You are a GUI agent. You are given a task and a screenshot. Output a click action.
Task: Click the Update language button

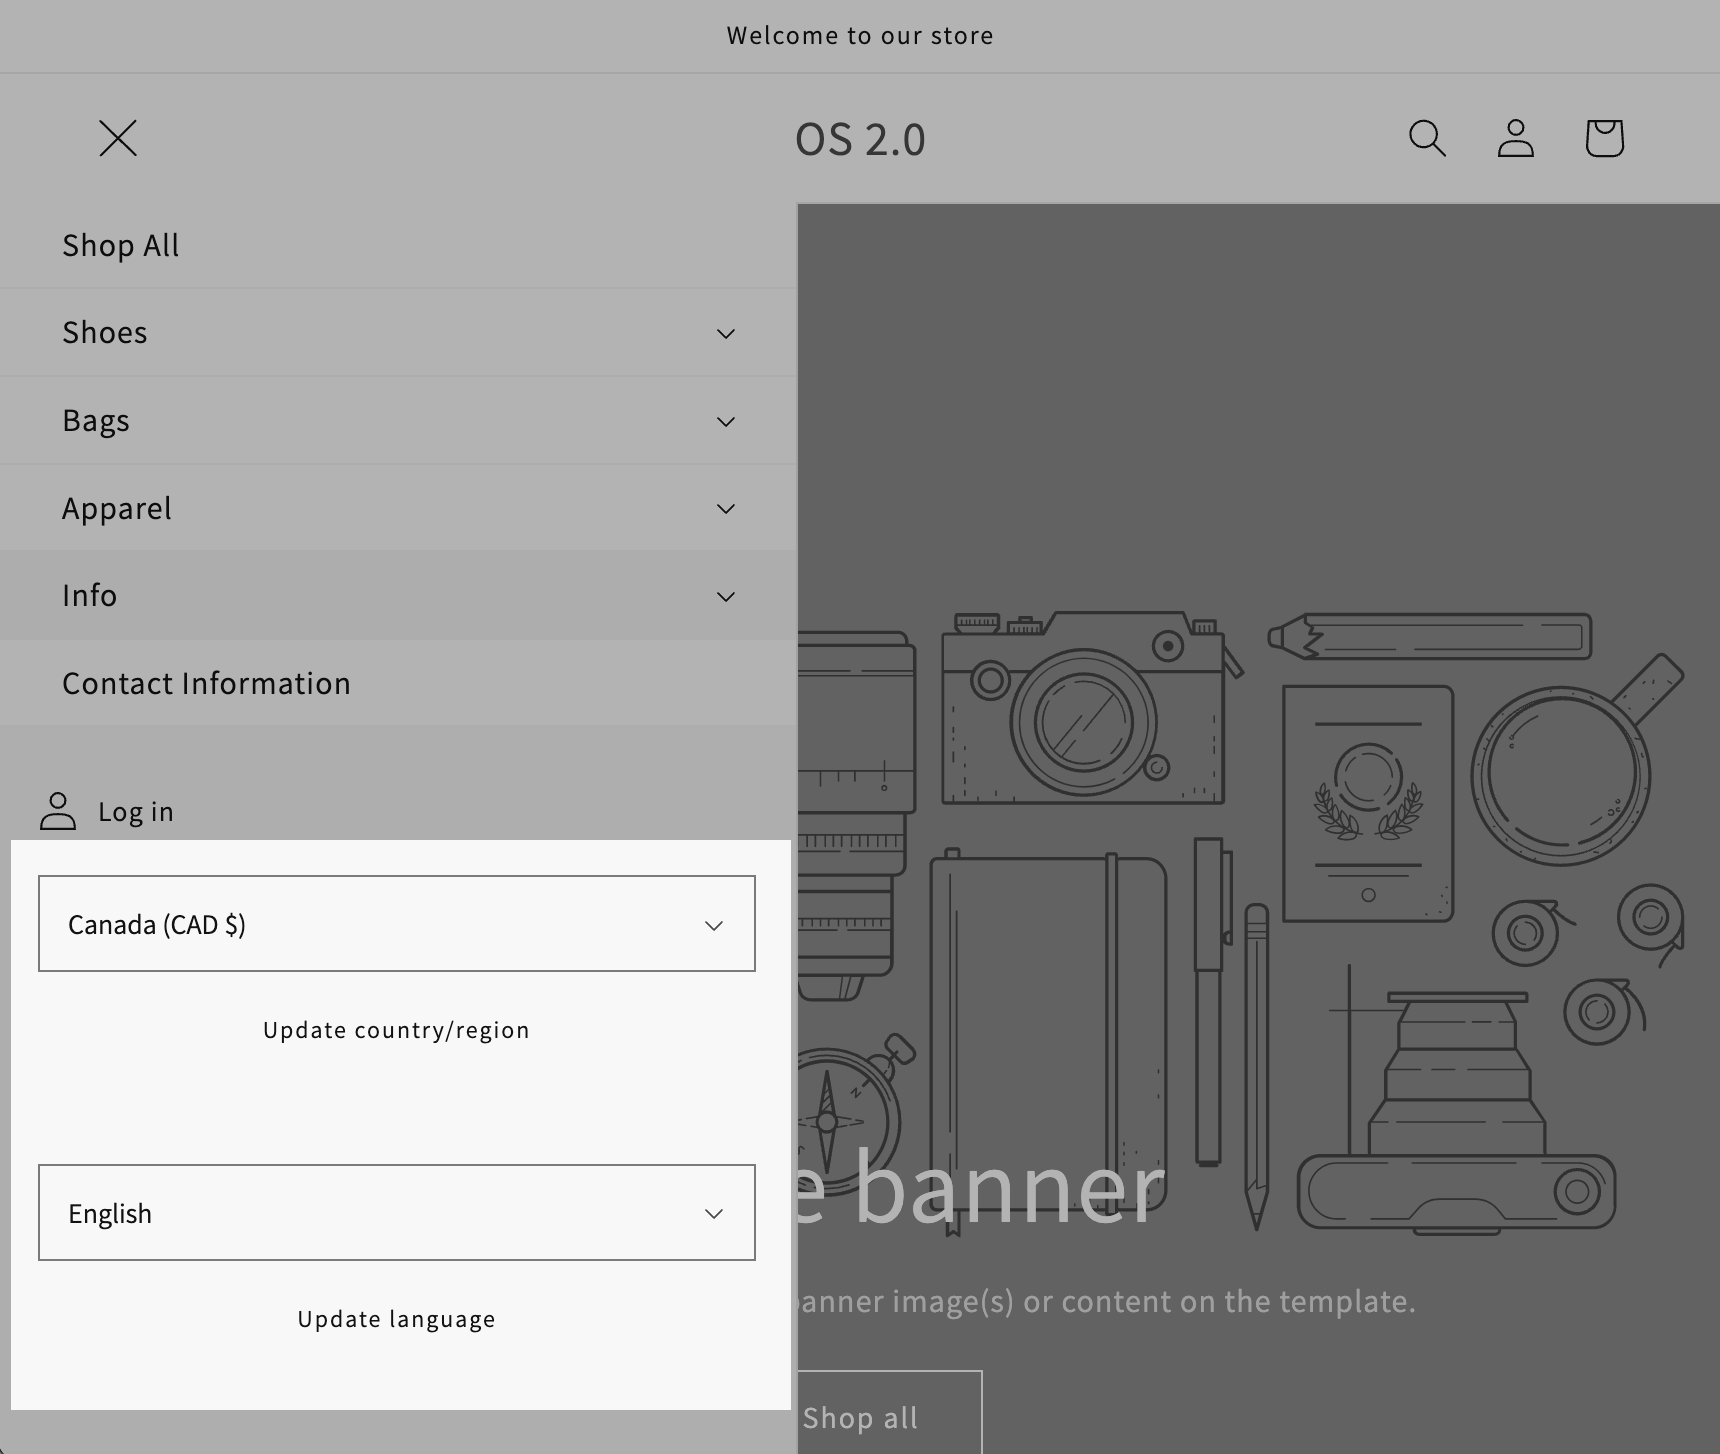(x=396, y=1318)
